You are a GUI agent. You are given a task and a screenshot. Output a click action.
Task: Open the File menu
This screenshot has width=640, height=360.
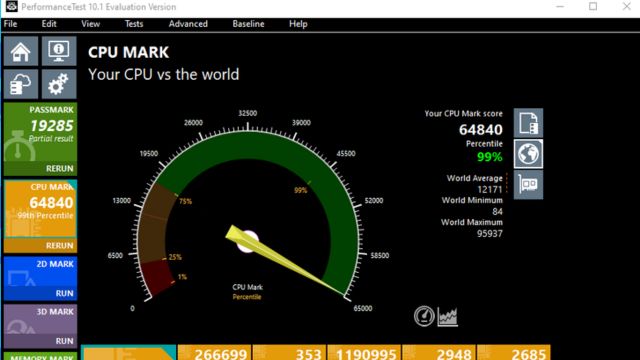[11, 24]
